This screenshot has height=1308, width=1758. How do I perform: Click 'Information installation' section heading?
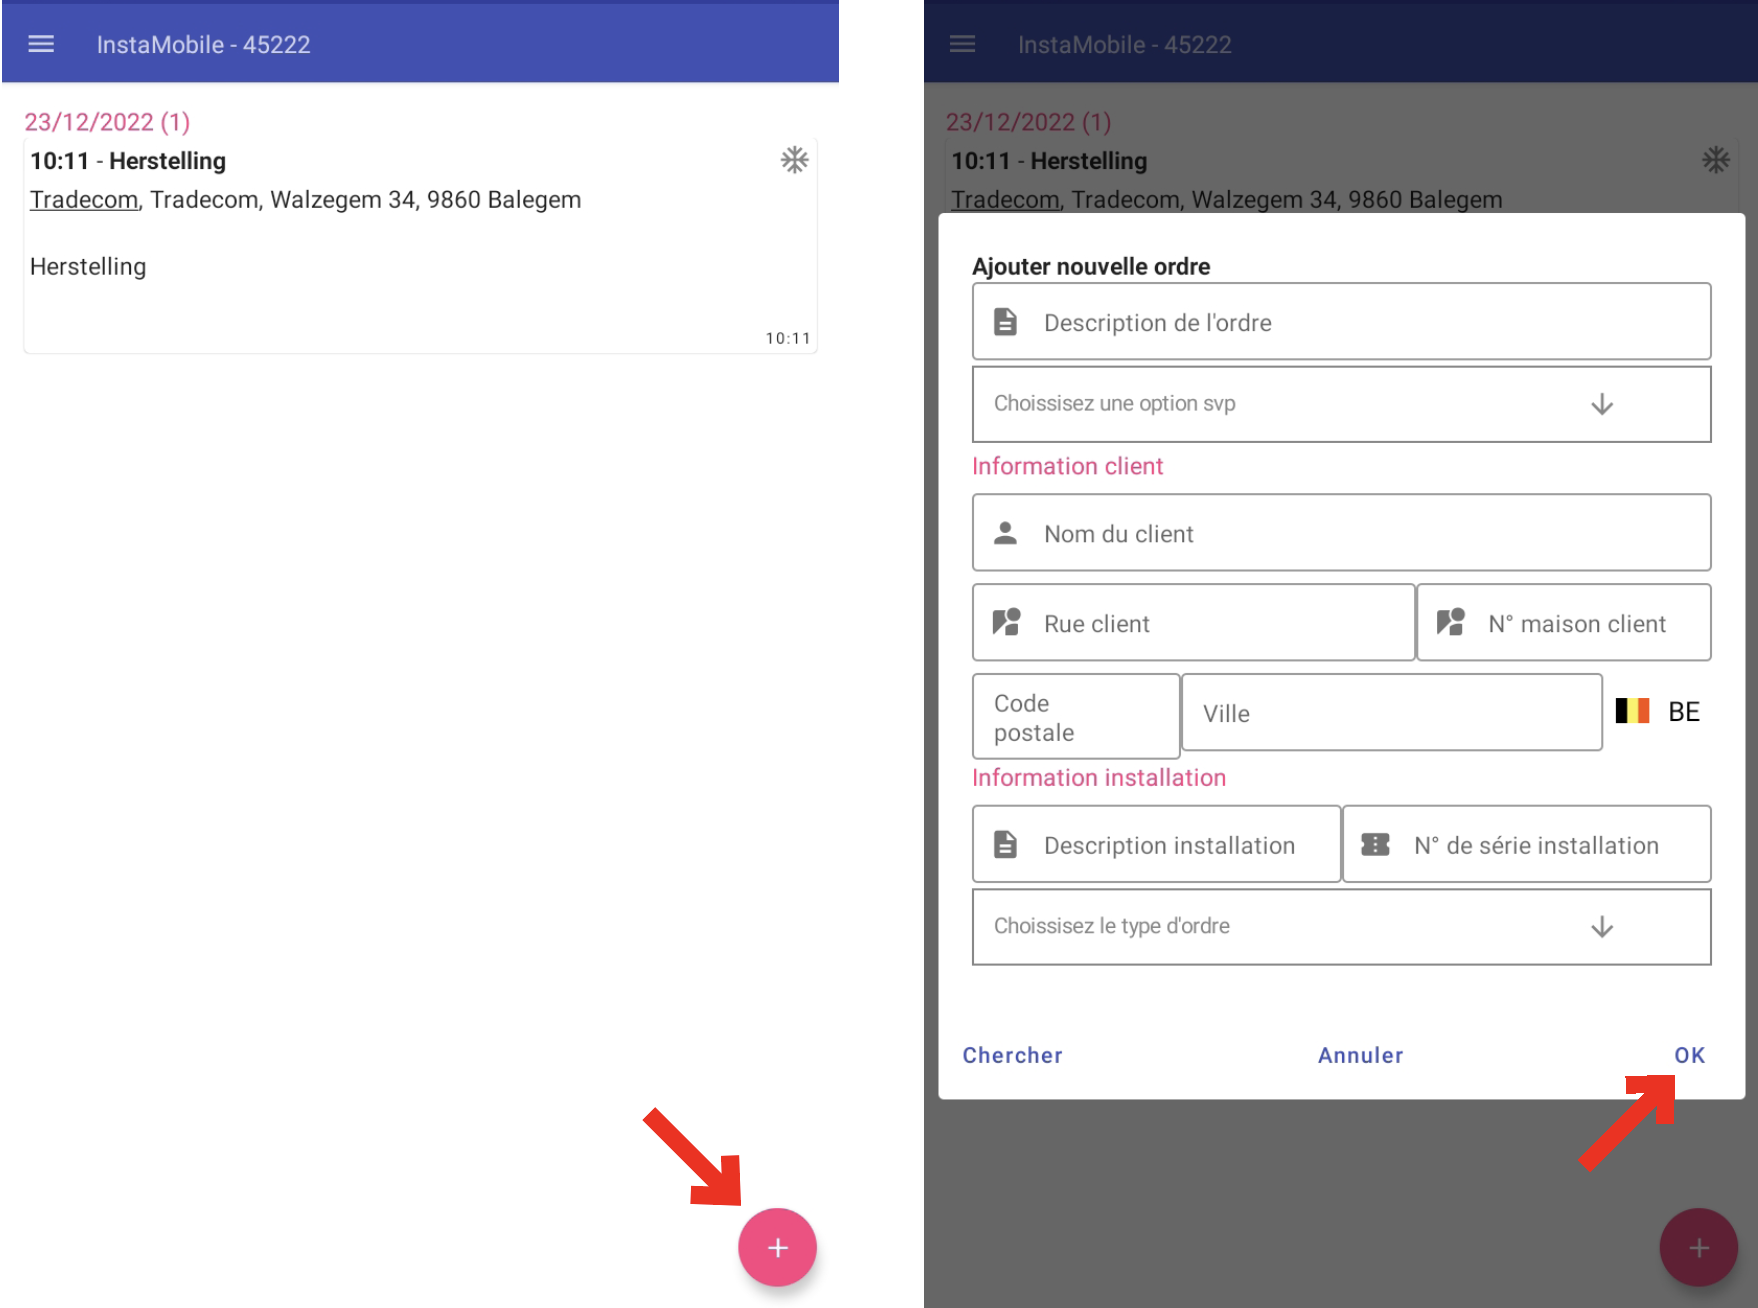coord(1099,777)
